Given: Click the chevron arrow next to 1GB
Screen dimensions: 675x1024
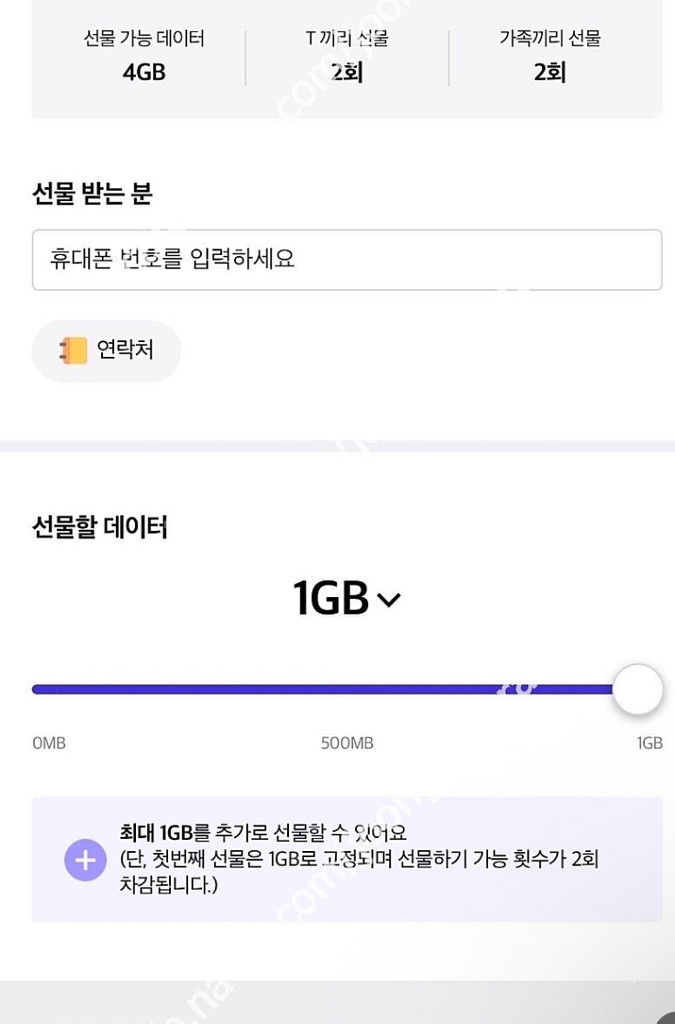Looking at the screenshot, I should 389,600.
